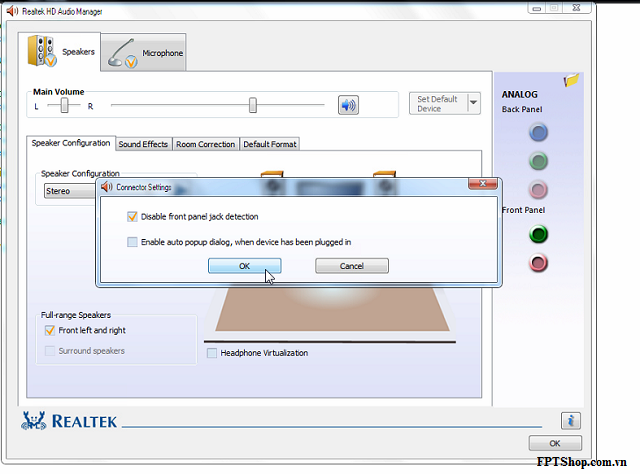Toggle Front left and right checkbox
The width and height of the screenshot is (640, 474).
[50, 330]
